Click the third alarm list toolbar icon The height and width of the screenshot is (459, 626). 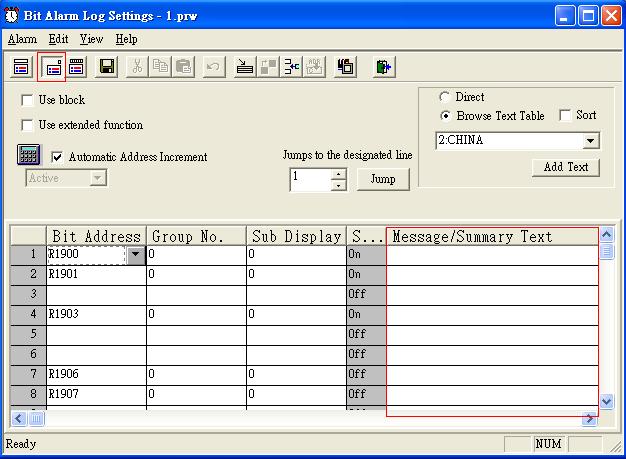pos(76,67)
